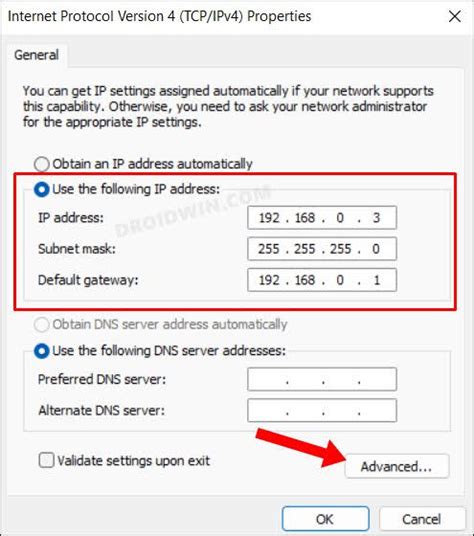Click the Default gateway input field
The height and width of the screenshot is (536, 474).
[x=322, y=280]
